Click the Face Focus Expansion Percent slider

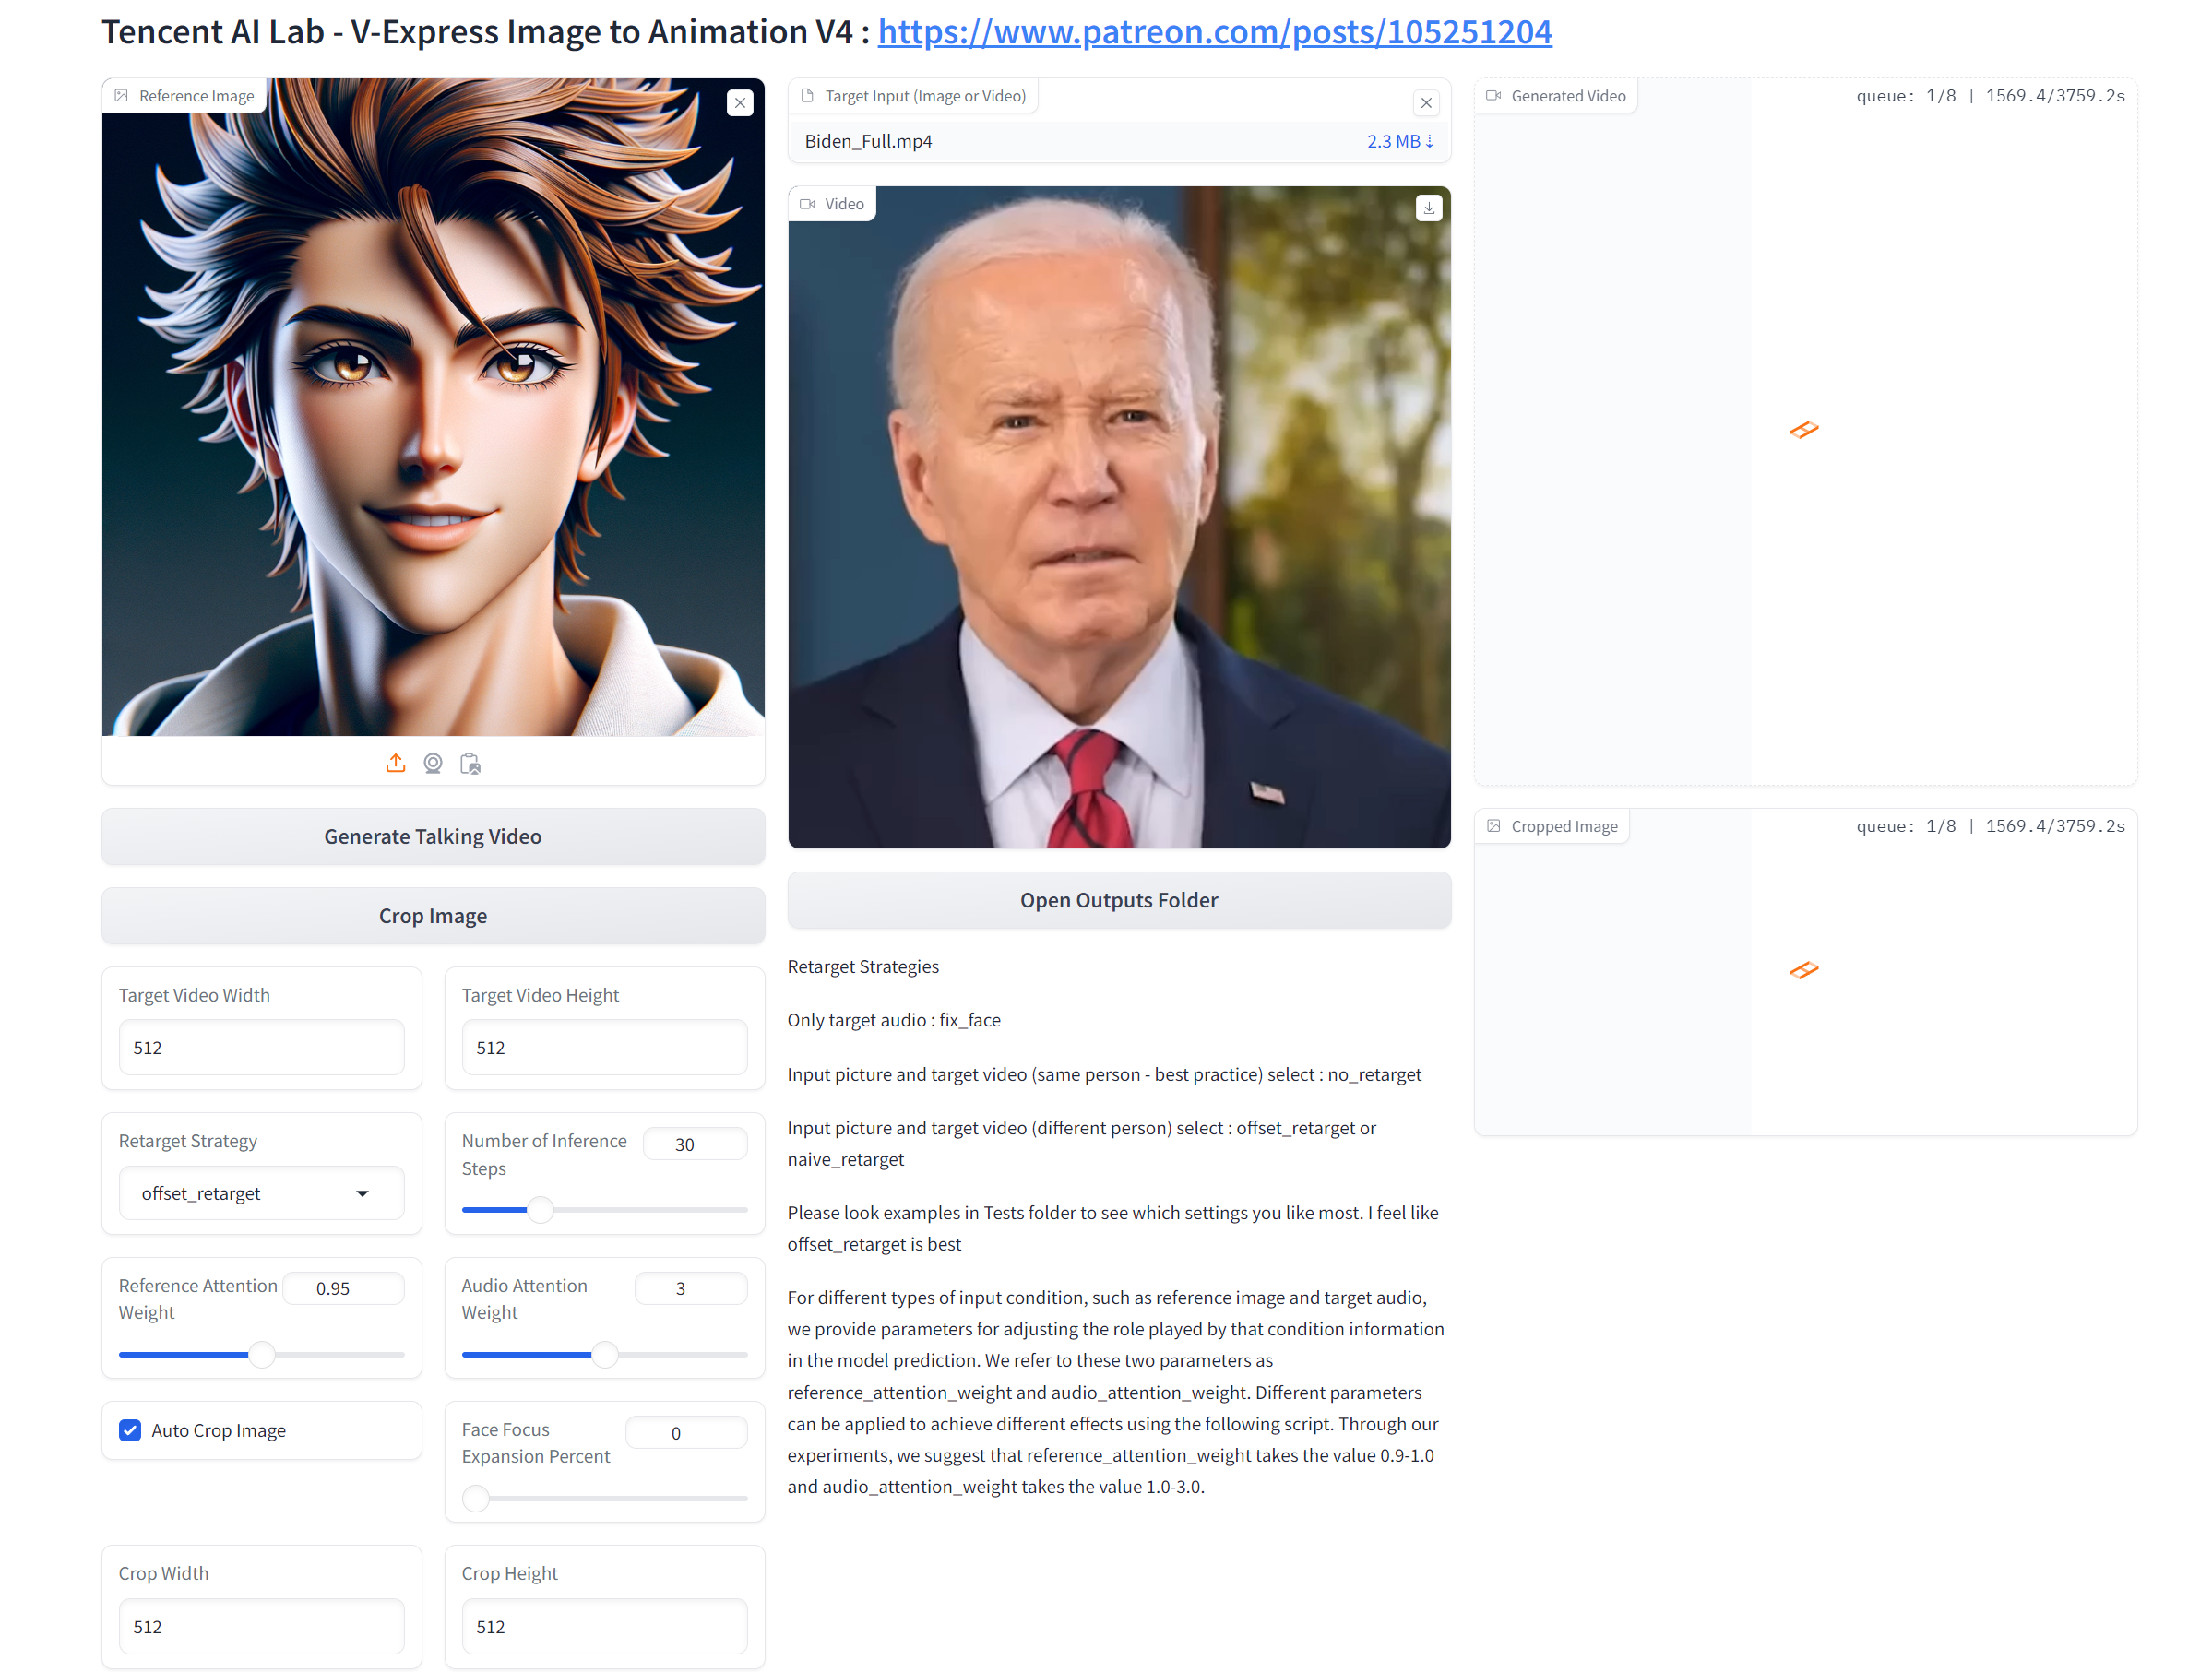point(476,1498)
